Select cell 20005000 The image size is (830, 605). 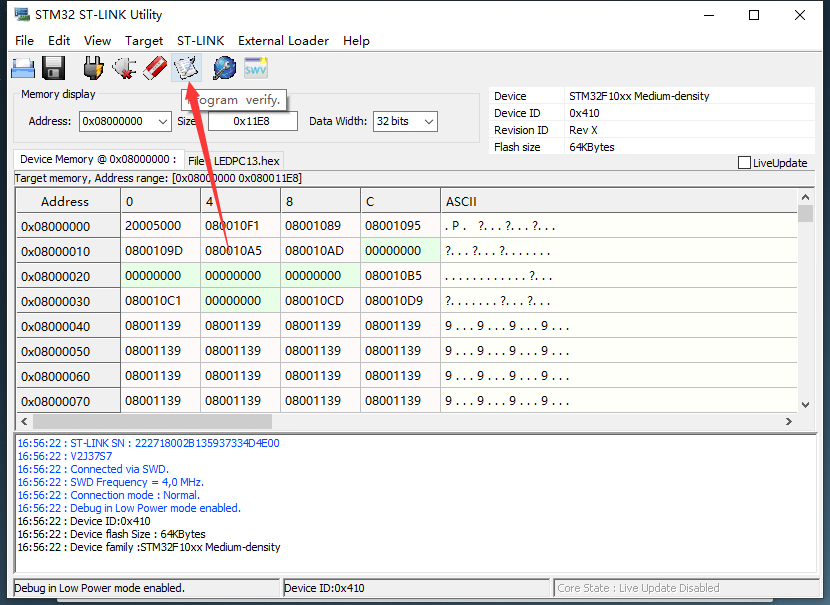[160, 226]
